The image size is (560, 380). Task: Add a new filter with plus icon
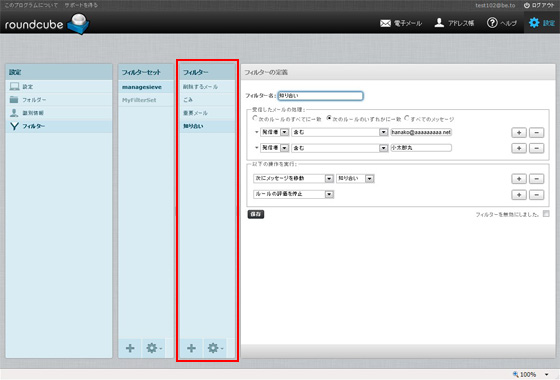point(191,348)
